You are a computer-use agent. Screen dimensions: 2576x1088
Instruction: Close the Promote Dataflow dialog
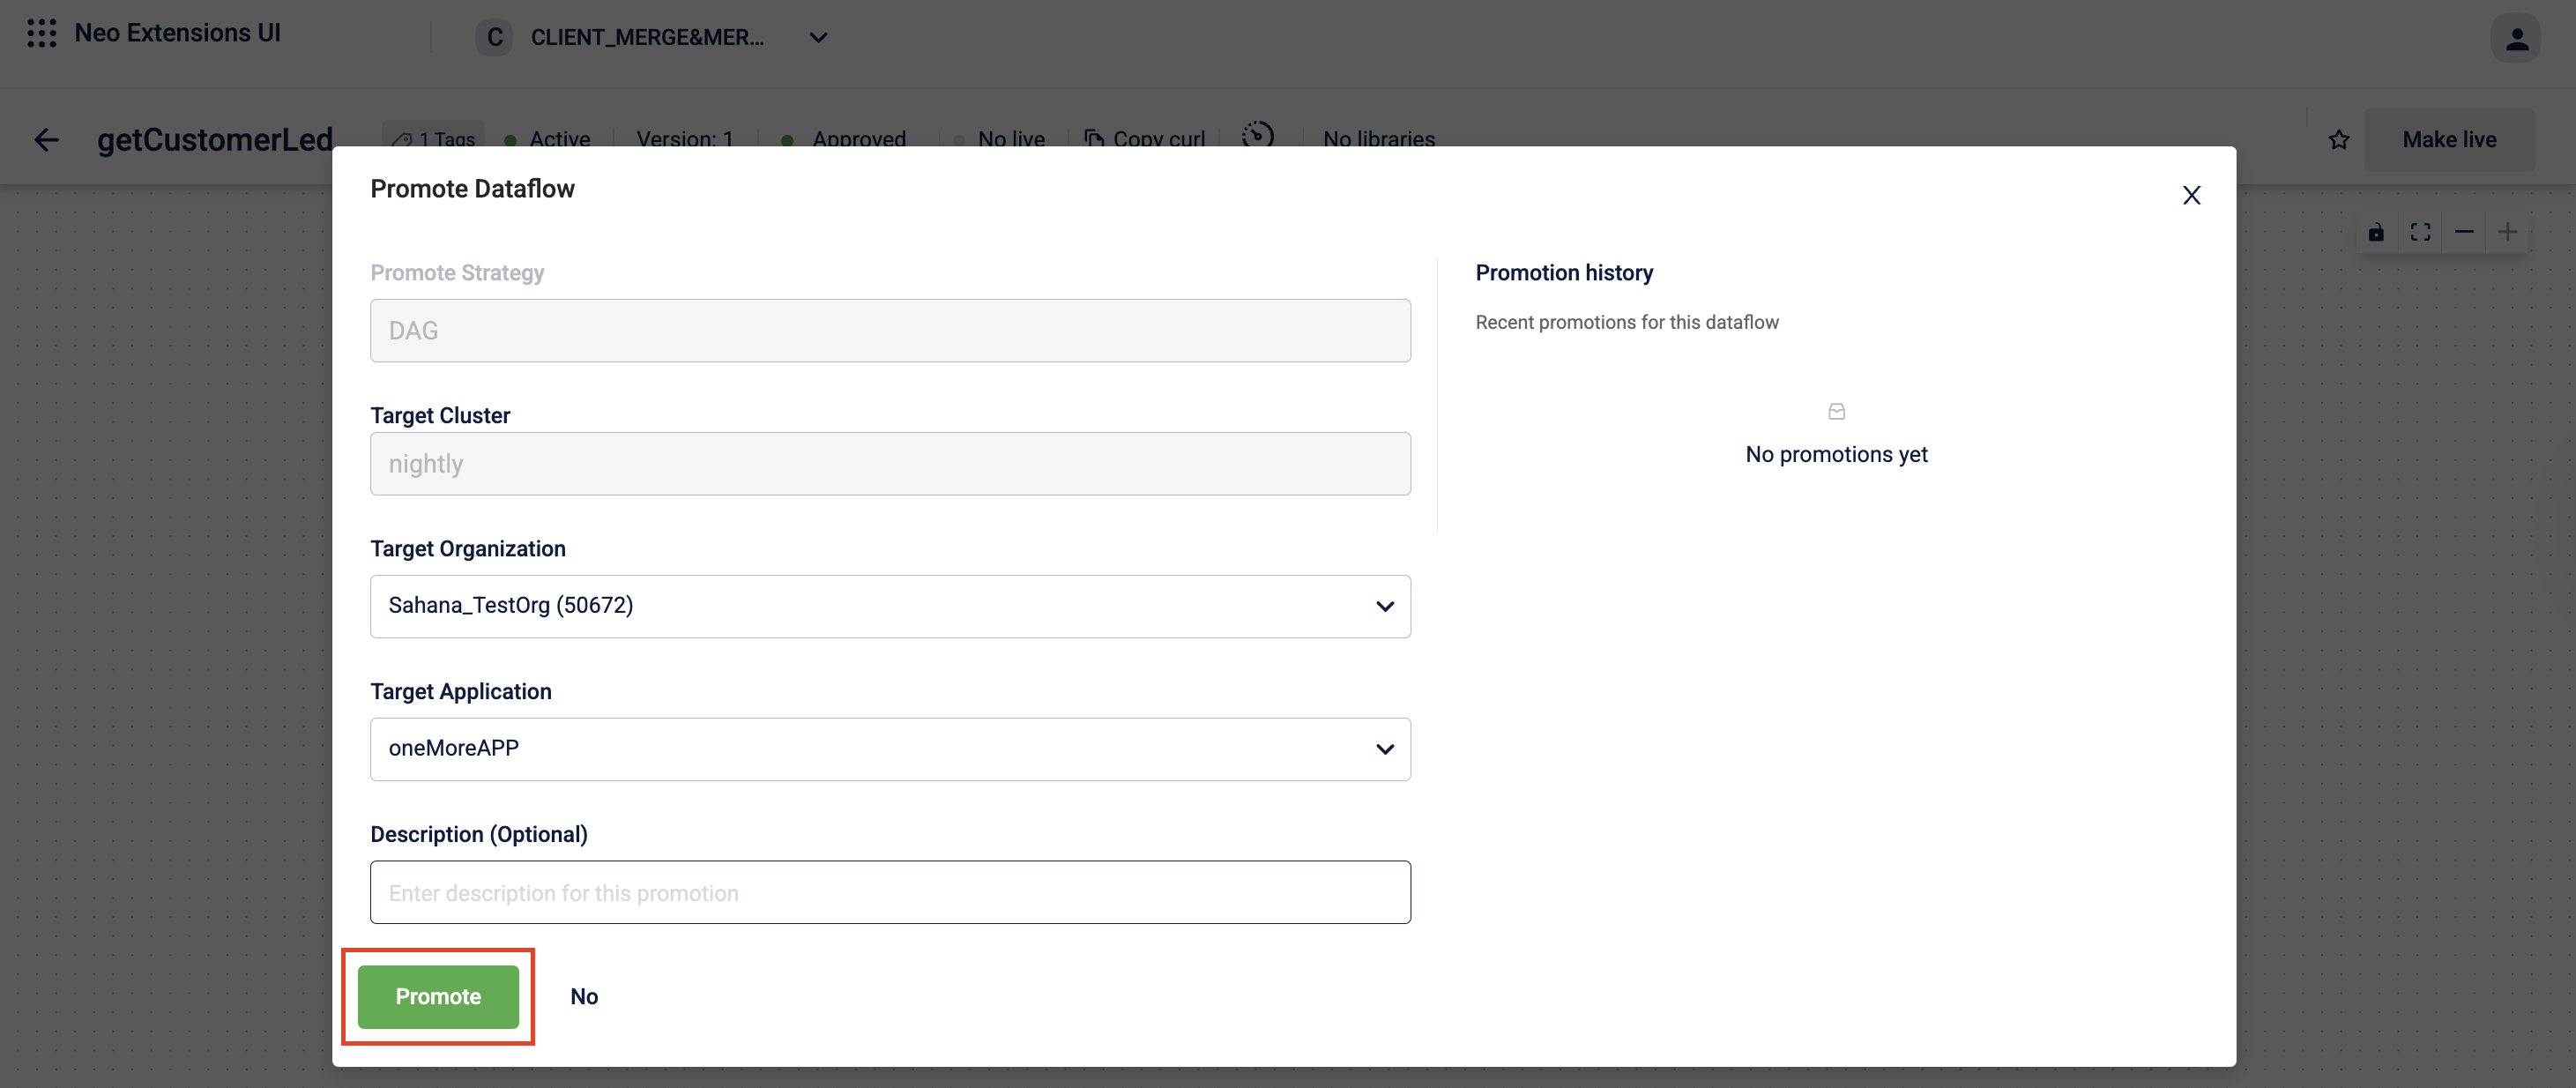tap(2191, 195)
